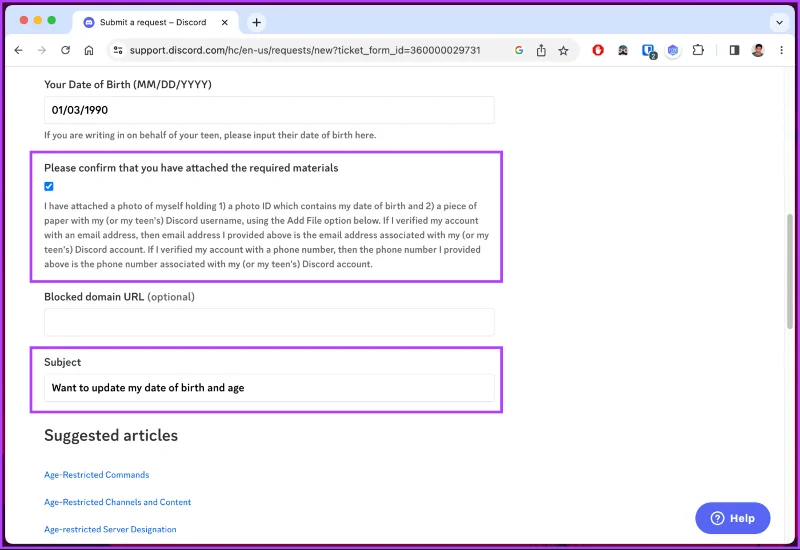
Task: Open the Chrome profile avatar
Action: pyautogui.click(x=758, y=50)
